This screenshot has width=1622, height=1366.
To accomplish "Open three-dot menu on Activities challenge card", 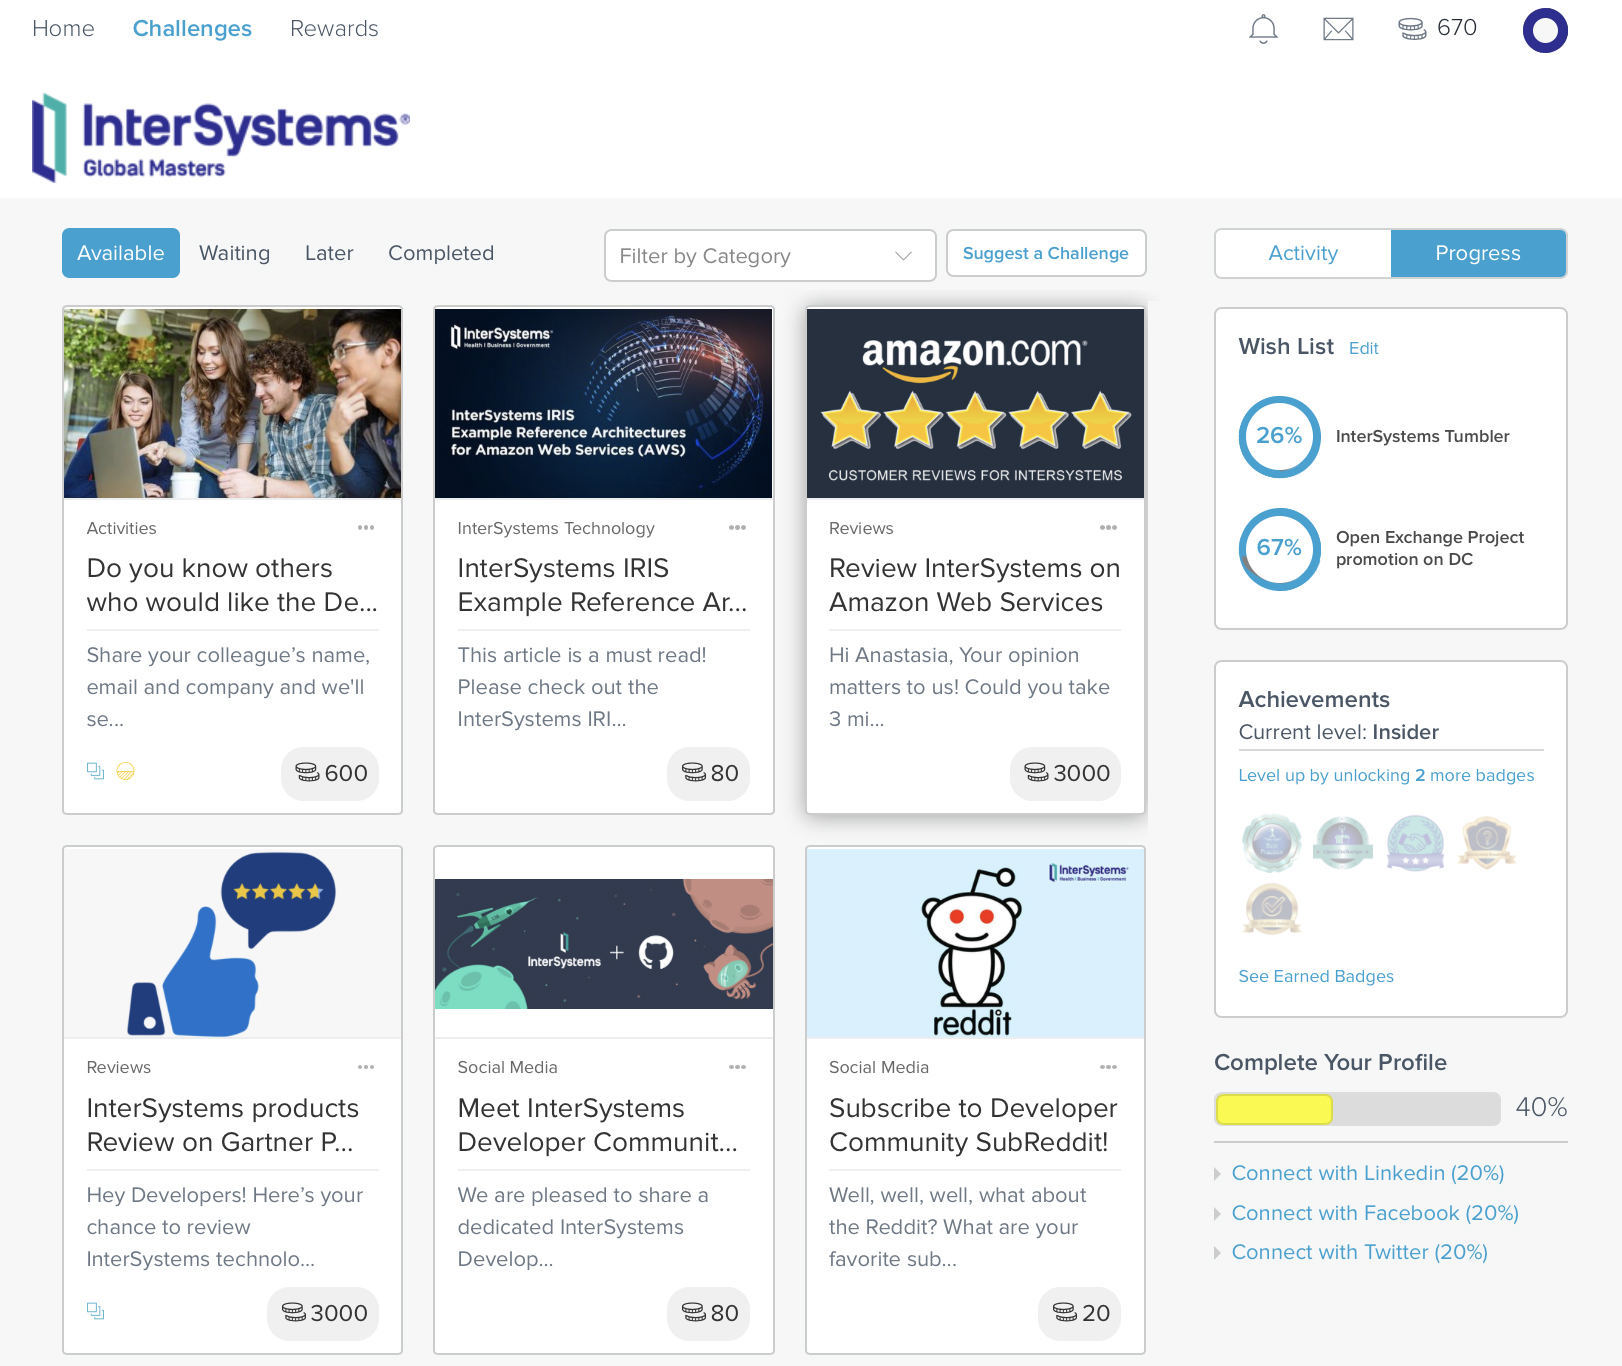I will (x=366, y=528).
